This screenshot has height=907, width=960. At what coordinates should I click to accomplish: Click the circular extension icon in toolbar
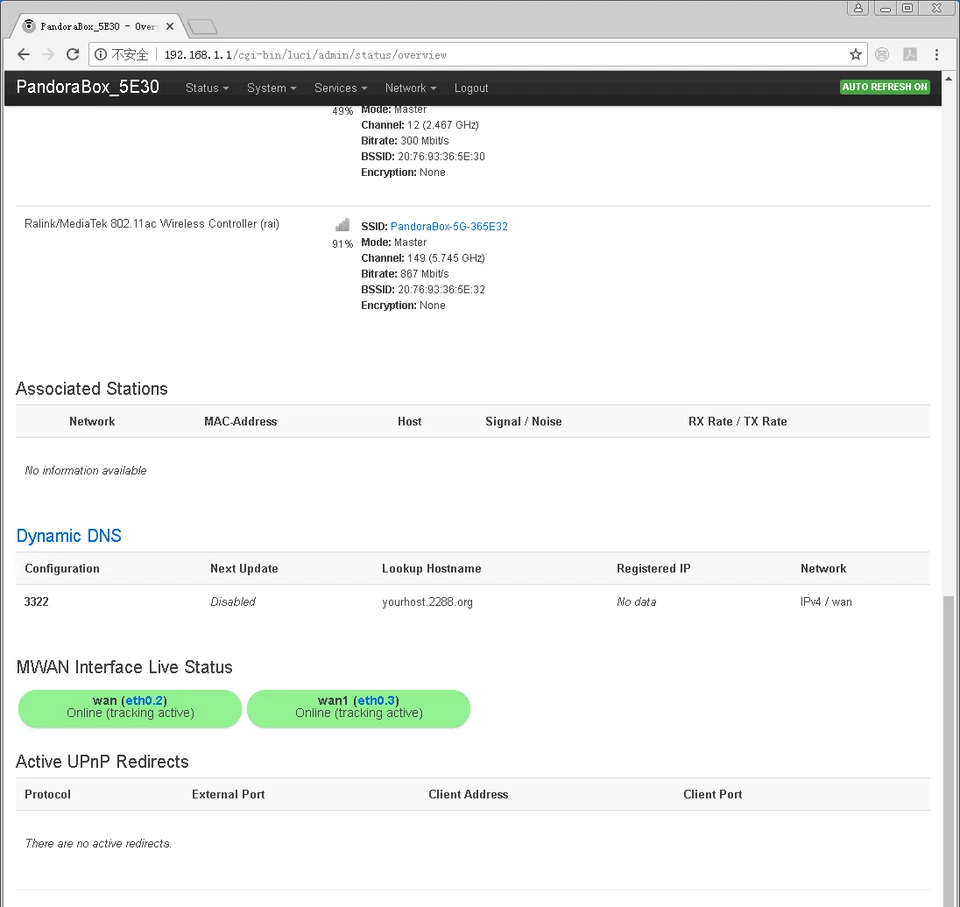[x=882, y=55]
